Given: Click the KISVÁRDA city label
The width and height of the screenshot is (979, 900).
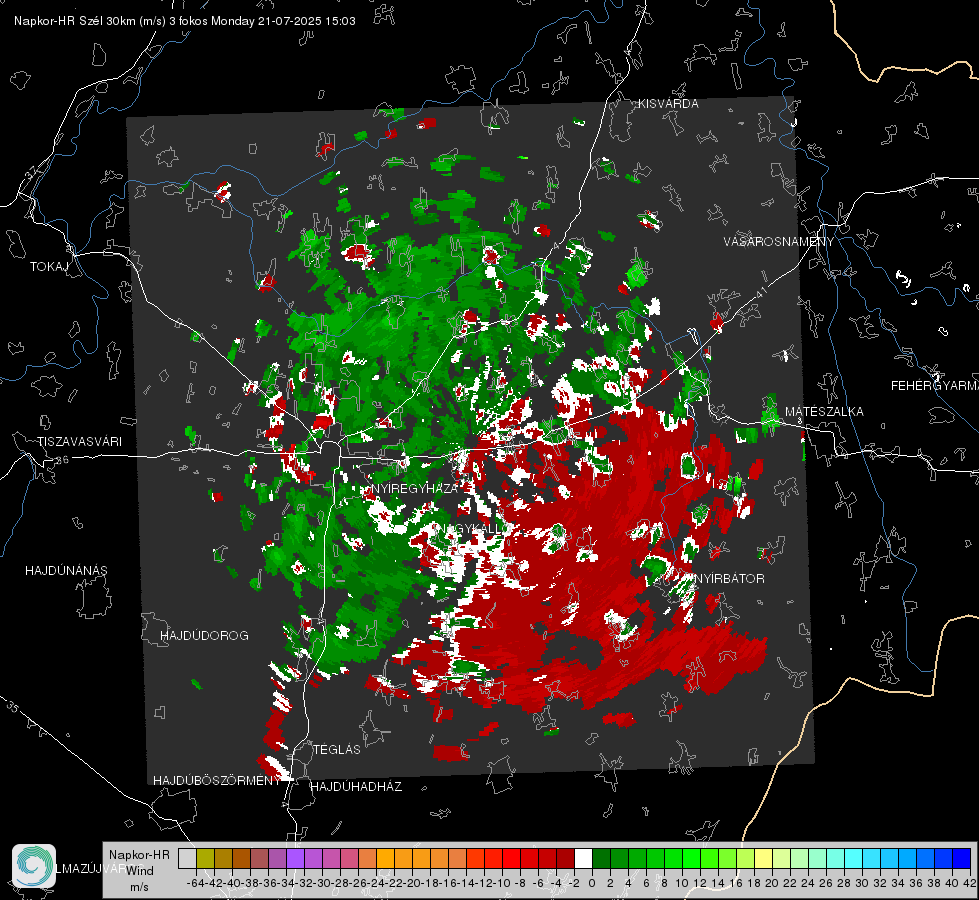Looking at the screenshot, I should (668, 104).
